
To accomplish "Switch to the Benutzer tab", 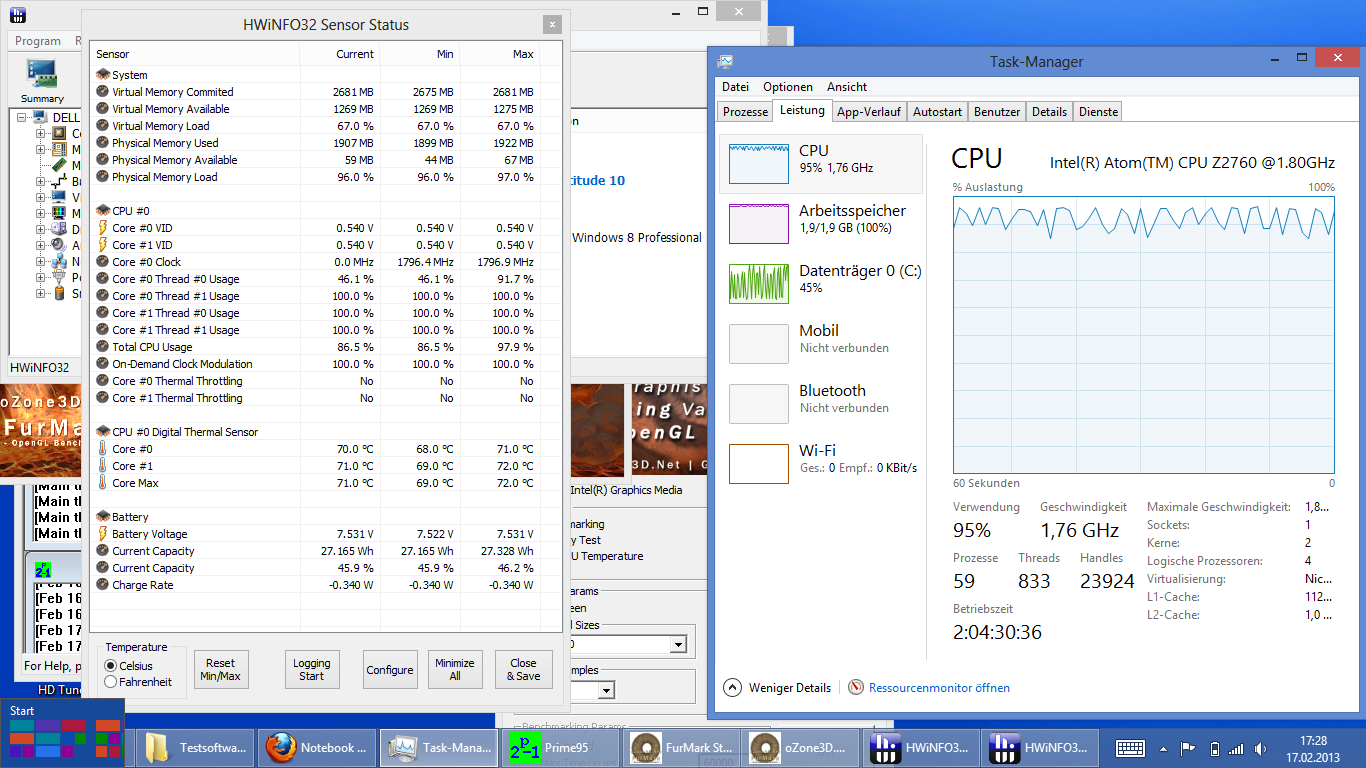I will click(997, 112).
